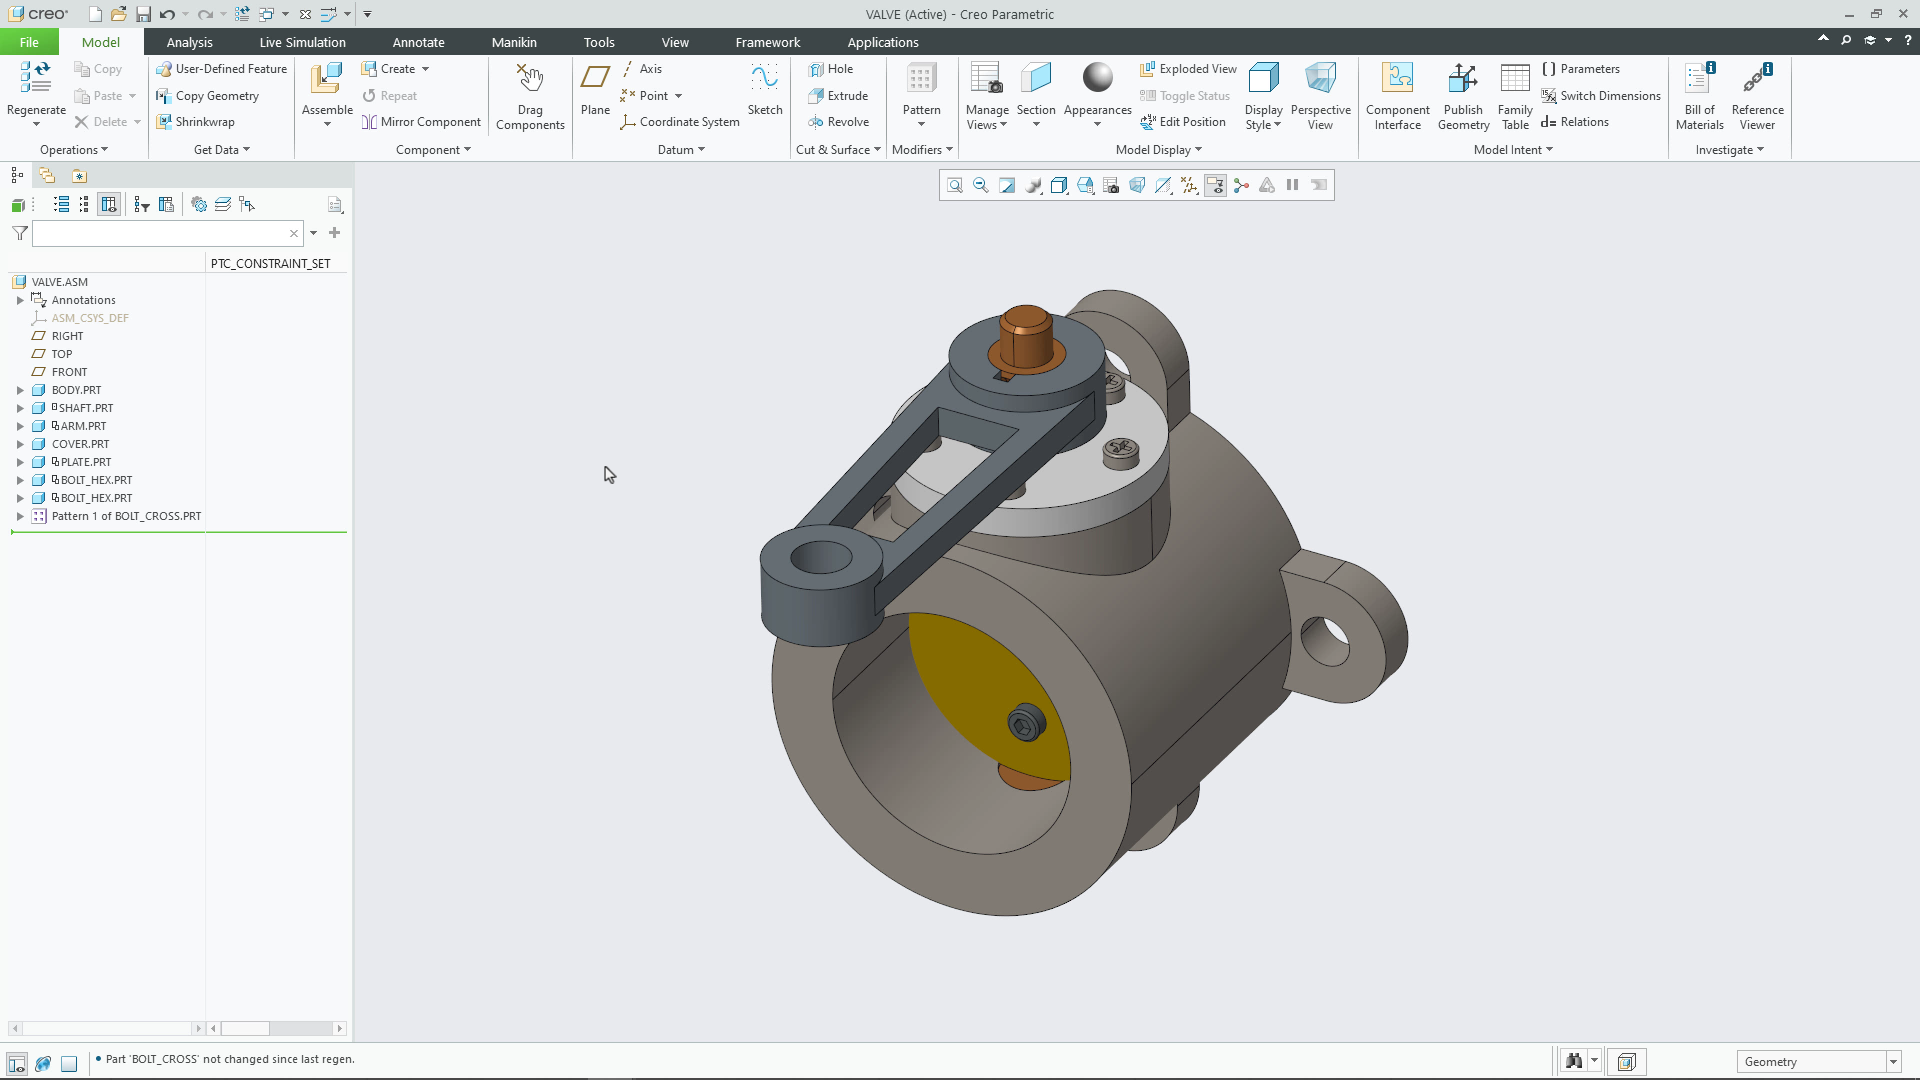Screen dimensions: 1920x1080
Task: Click Repaint in the graphics toolbar
Action: click(x=1007, y=185)
